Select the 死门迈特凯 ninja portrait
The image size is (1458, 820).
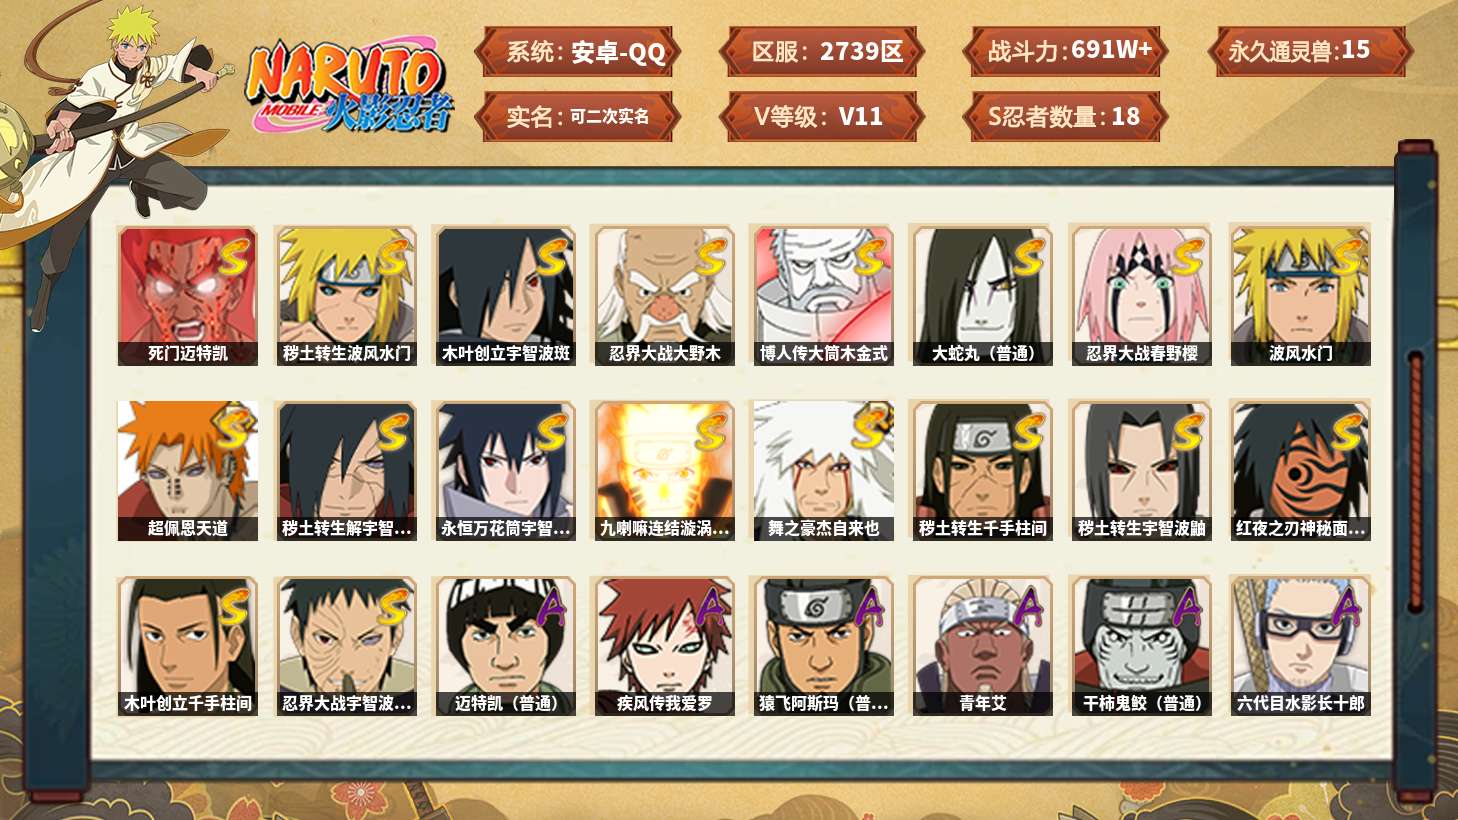click(187, 296)
